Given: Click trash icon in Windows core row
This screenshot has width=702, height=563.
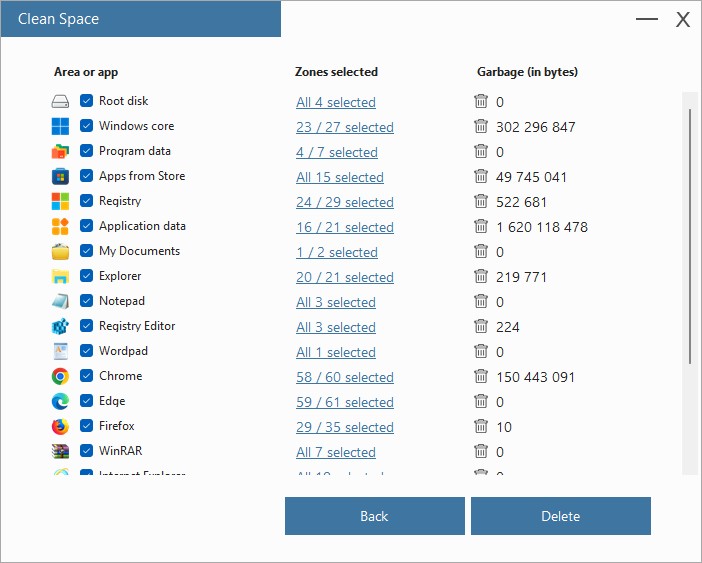Looking at the screenshot, I should click(481, 126).
